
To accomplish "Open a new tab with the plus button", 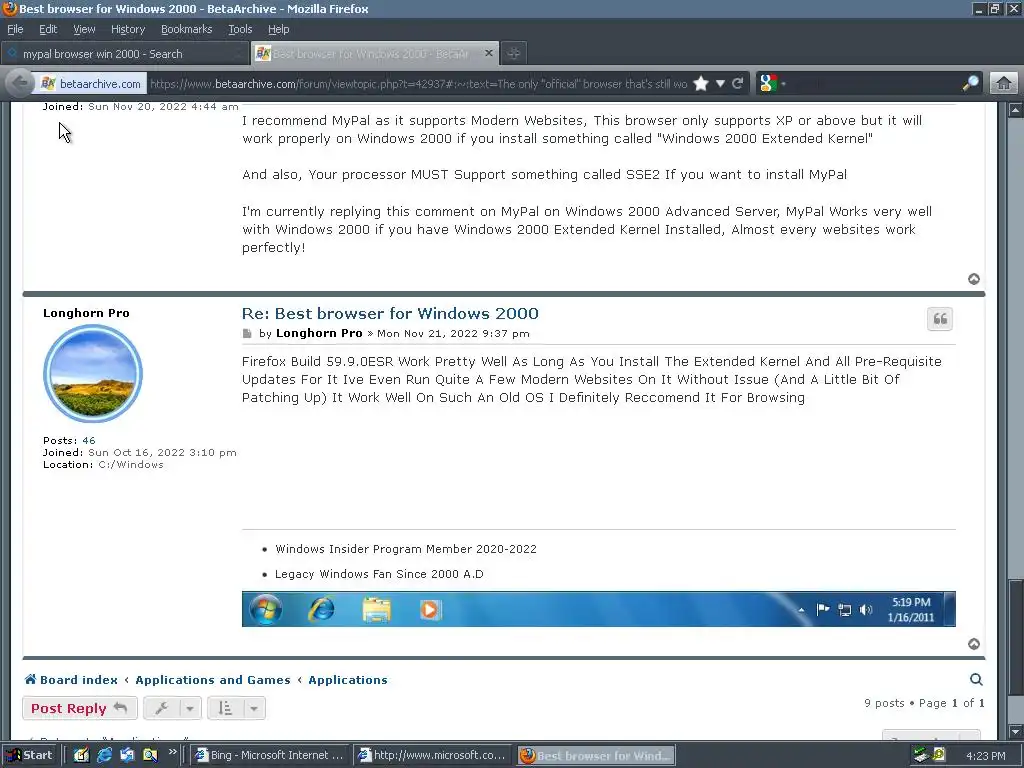I will pyautogui.click(x=514, y=54).
